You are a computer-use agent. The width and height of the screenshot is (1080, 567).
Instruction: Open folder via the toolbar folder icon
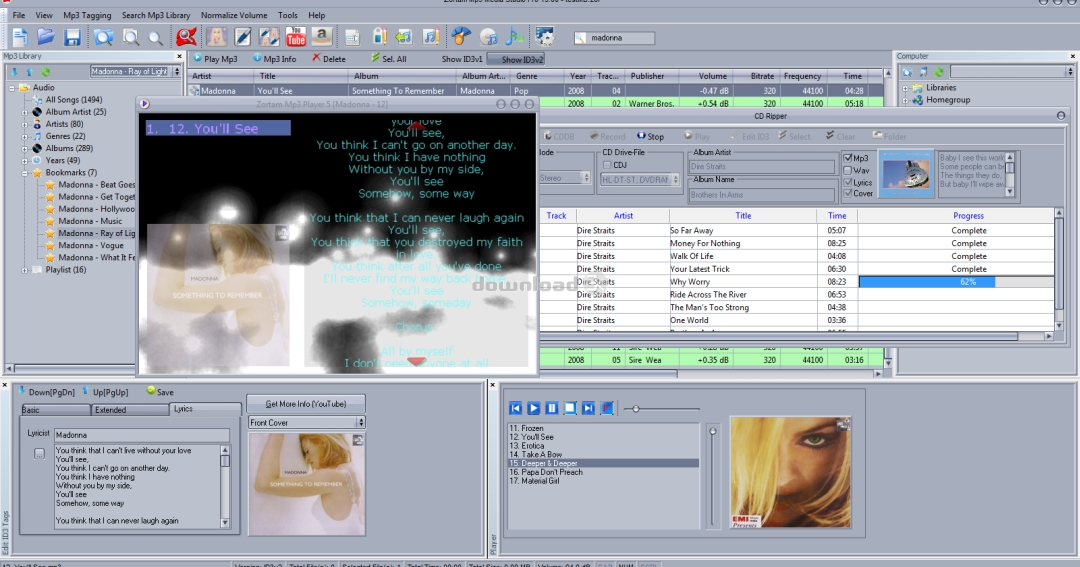pos(46,37)
